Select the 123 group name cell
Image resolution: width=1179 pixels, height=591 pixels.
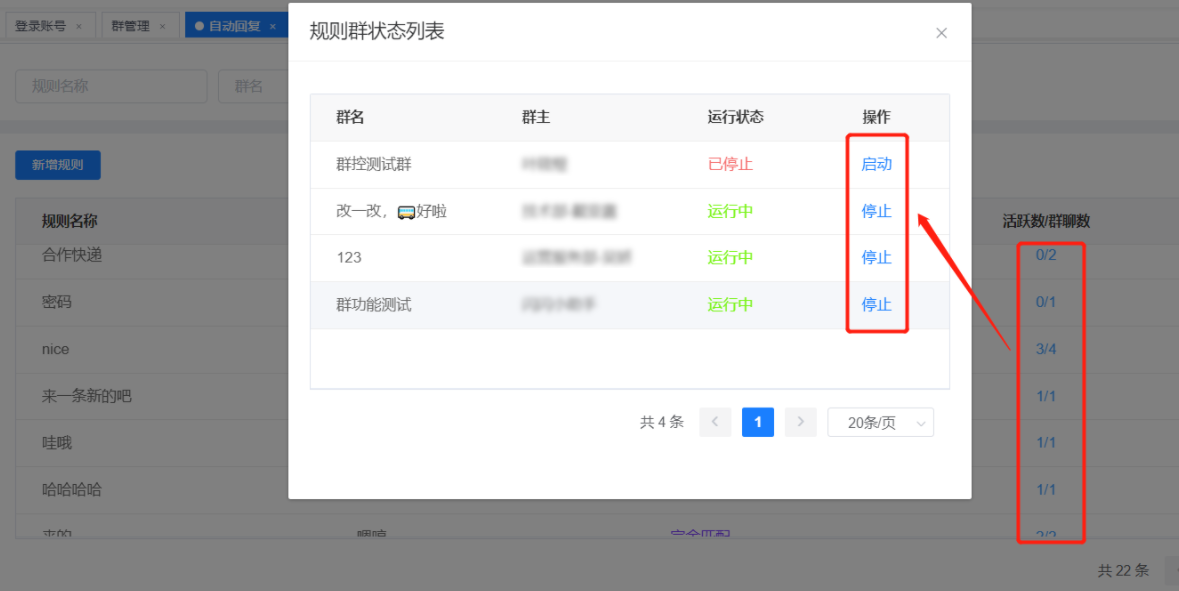[x=349, y=257]
